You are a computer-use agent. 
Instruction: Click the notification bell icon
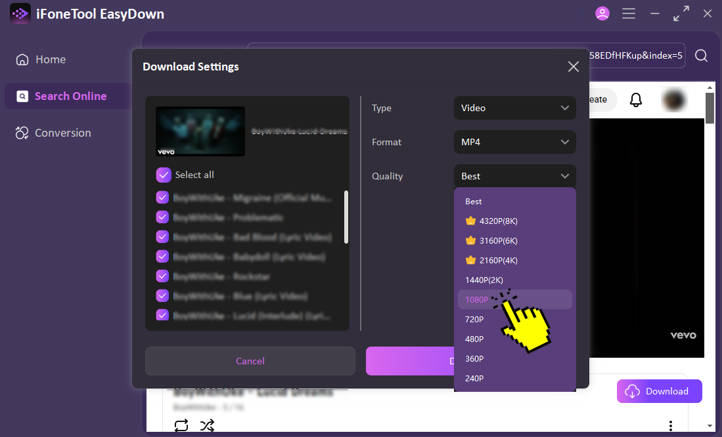pyautogui.click(x=636, y=99)
